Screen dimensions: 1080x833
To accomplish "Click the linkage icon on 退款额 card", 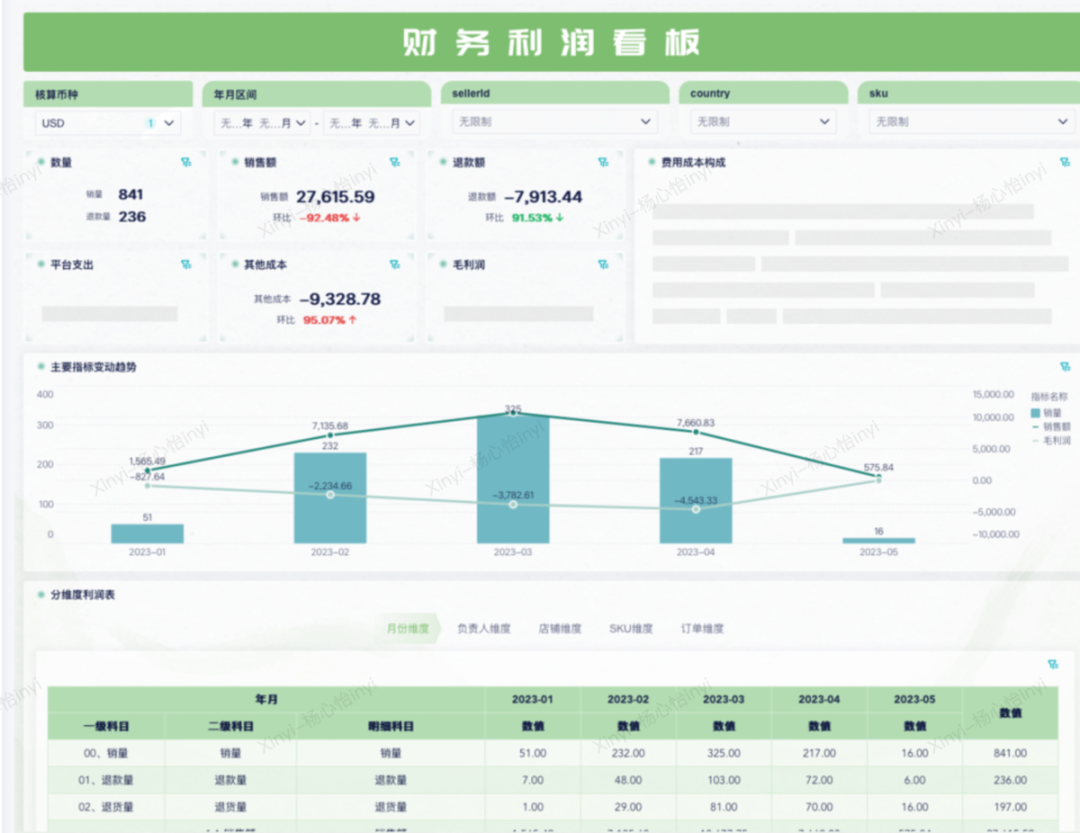I will 603,162.
